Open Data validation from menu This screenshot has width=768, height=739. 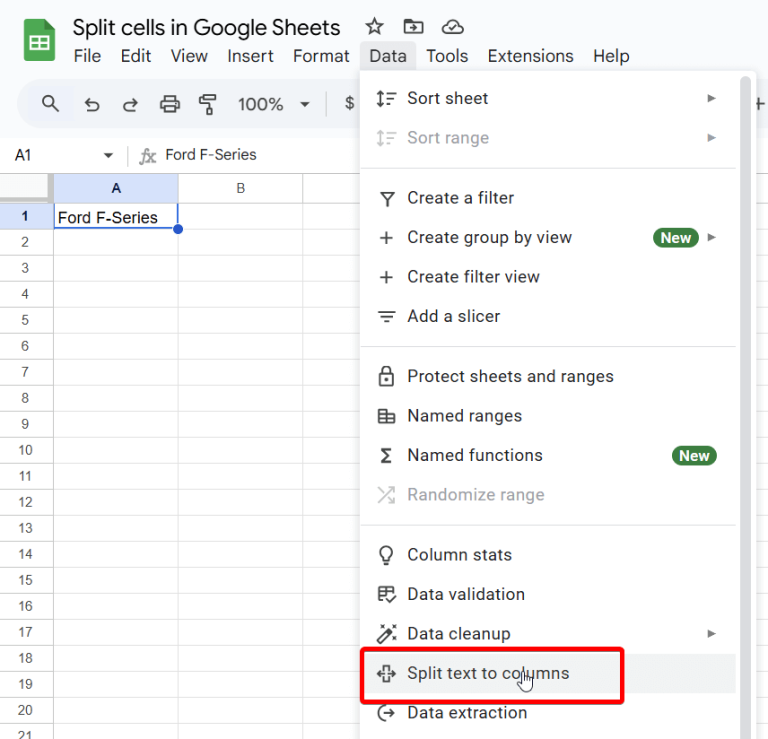(465, 594)
